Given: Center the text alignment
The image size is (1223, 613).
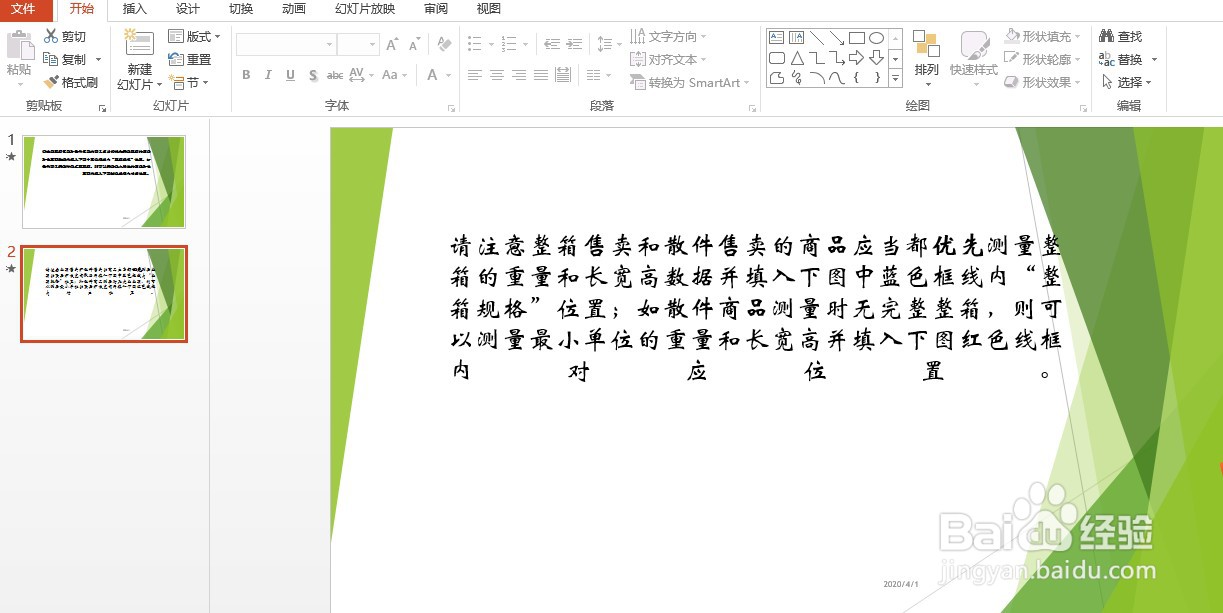Looking at the screenshot, I should pos(497,75).
